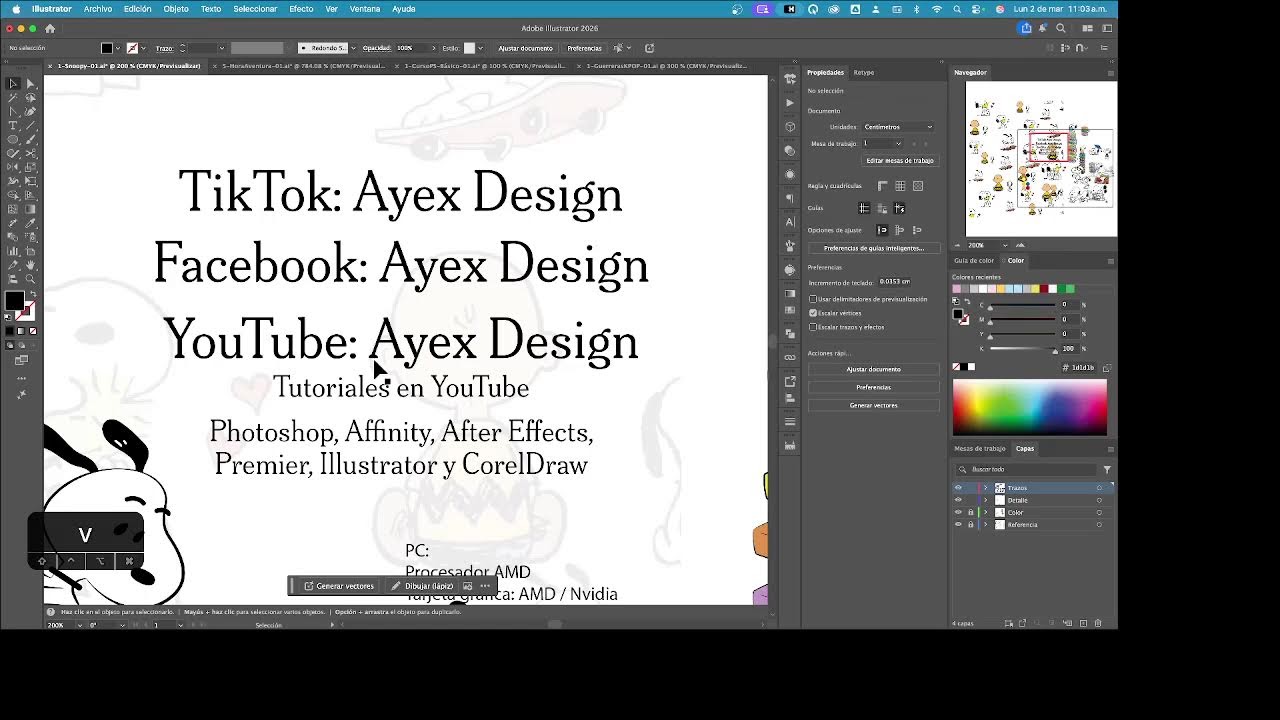
Task: Open the Objeto menu
Action: click(176, 9)
